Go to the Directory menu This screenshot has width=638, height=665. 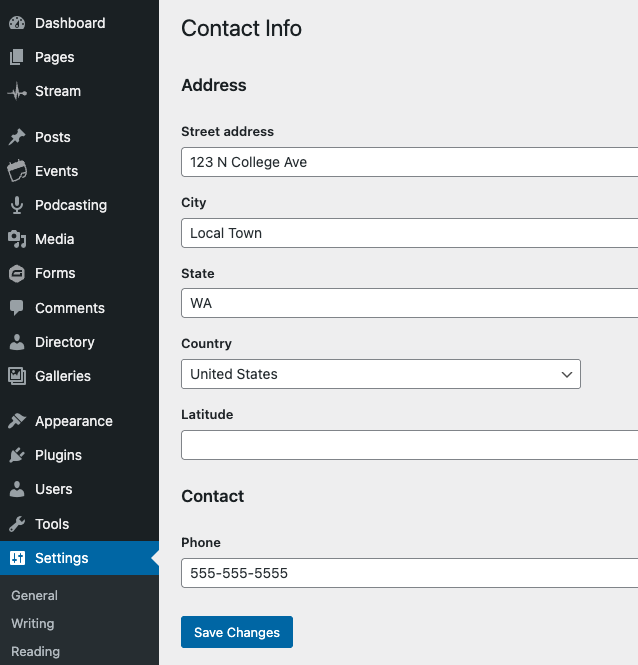64,342
